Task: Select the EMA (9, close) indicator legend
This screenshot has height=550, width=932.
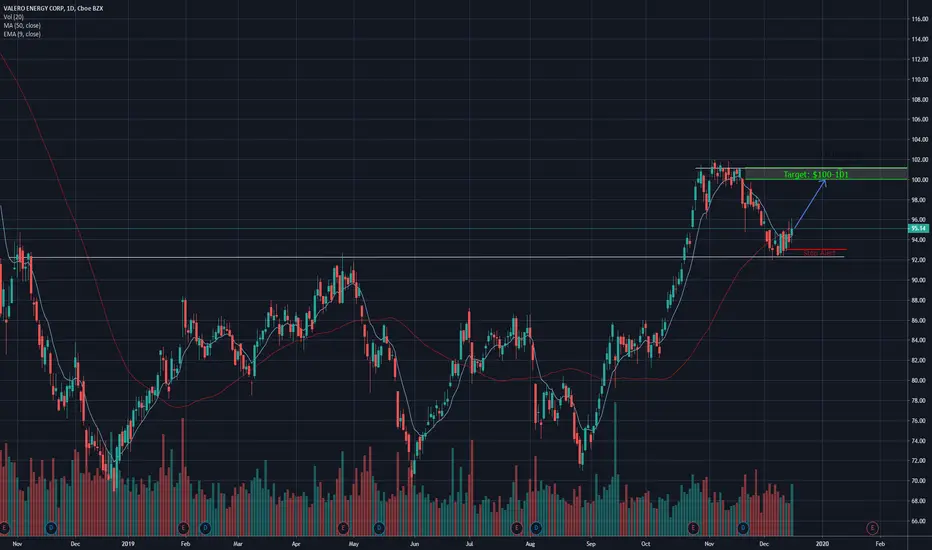Action: 22,34
